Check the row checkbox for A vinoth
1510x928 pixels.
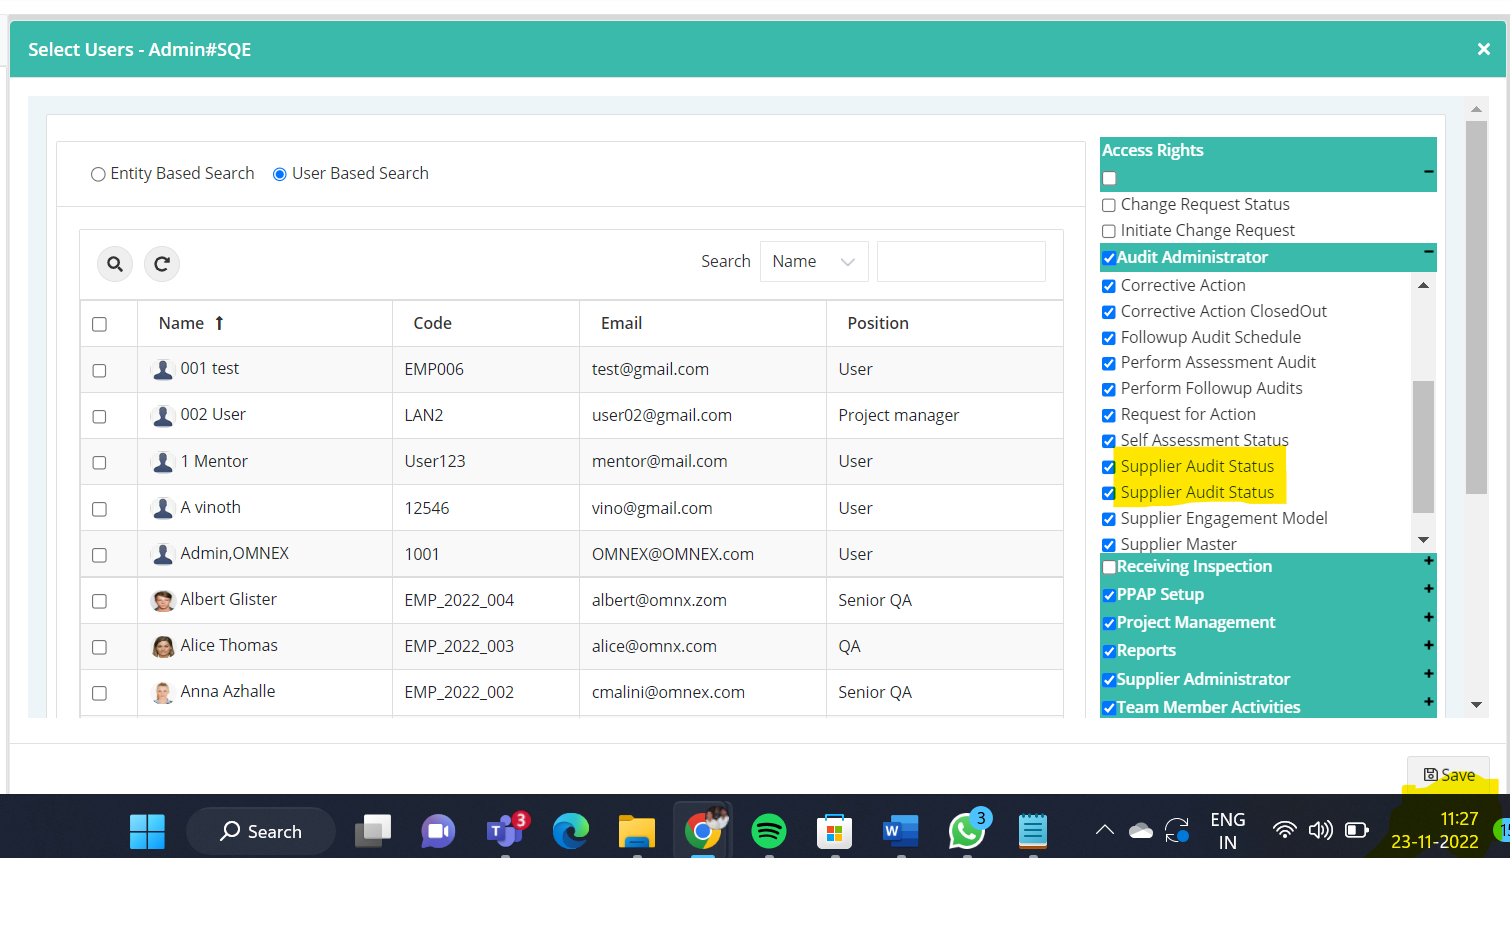coord(99,509)
